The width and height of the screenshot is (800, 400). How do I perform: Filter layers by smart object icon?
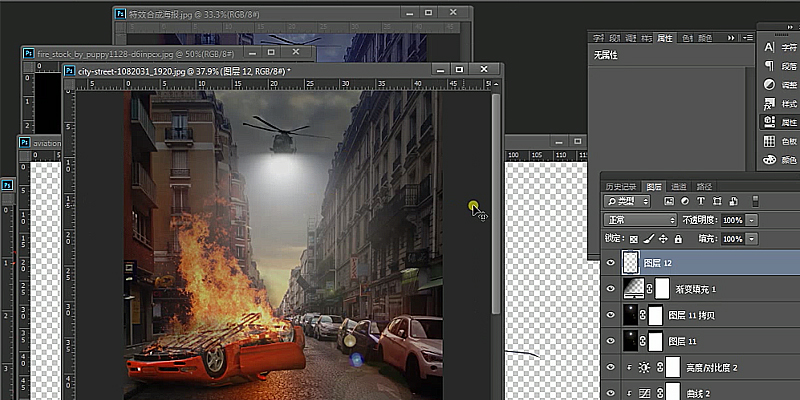pyautogui.click(x=733, y=201)
